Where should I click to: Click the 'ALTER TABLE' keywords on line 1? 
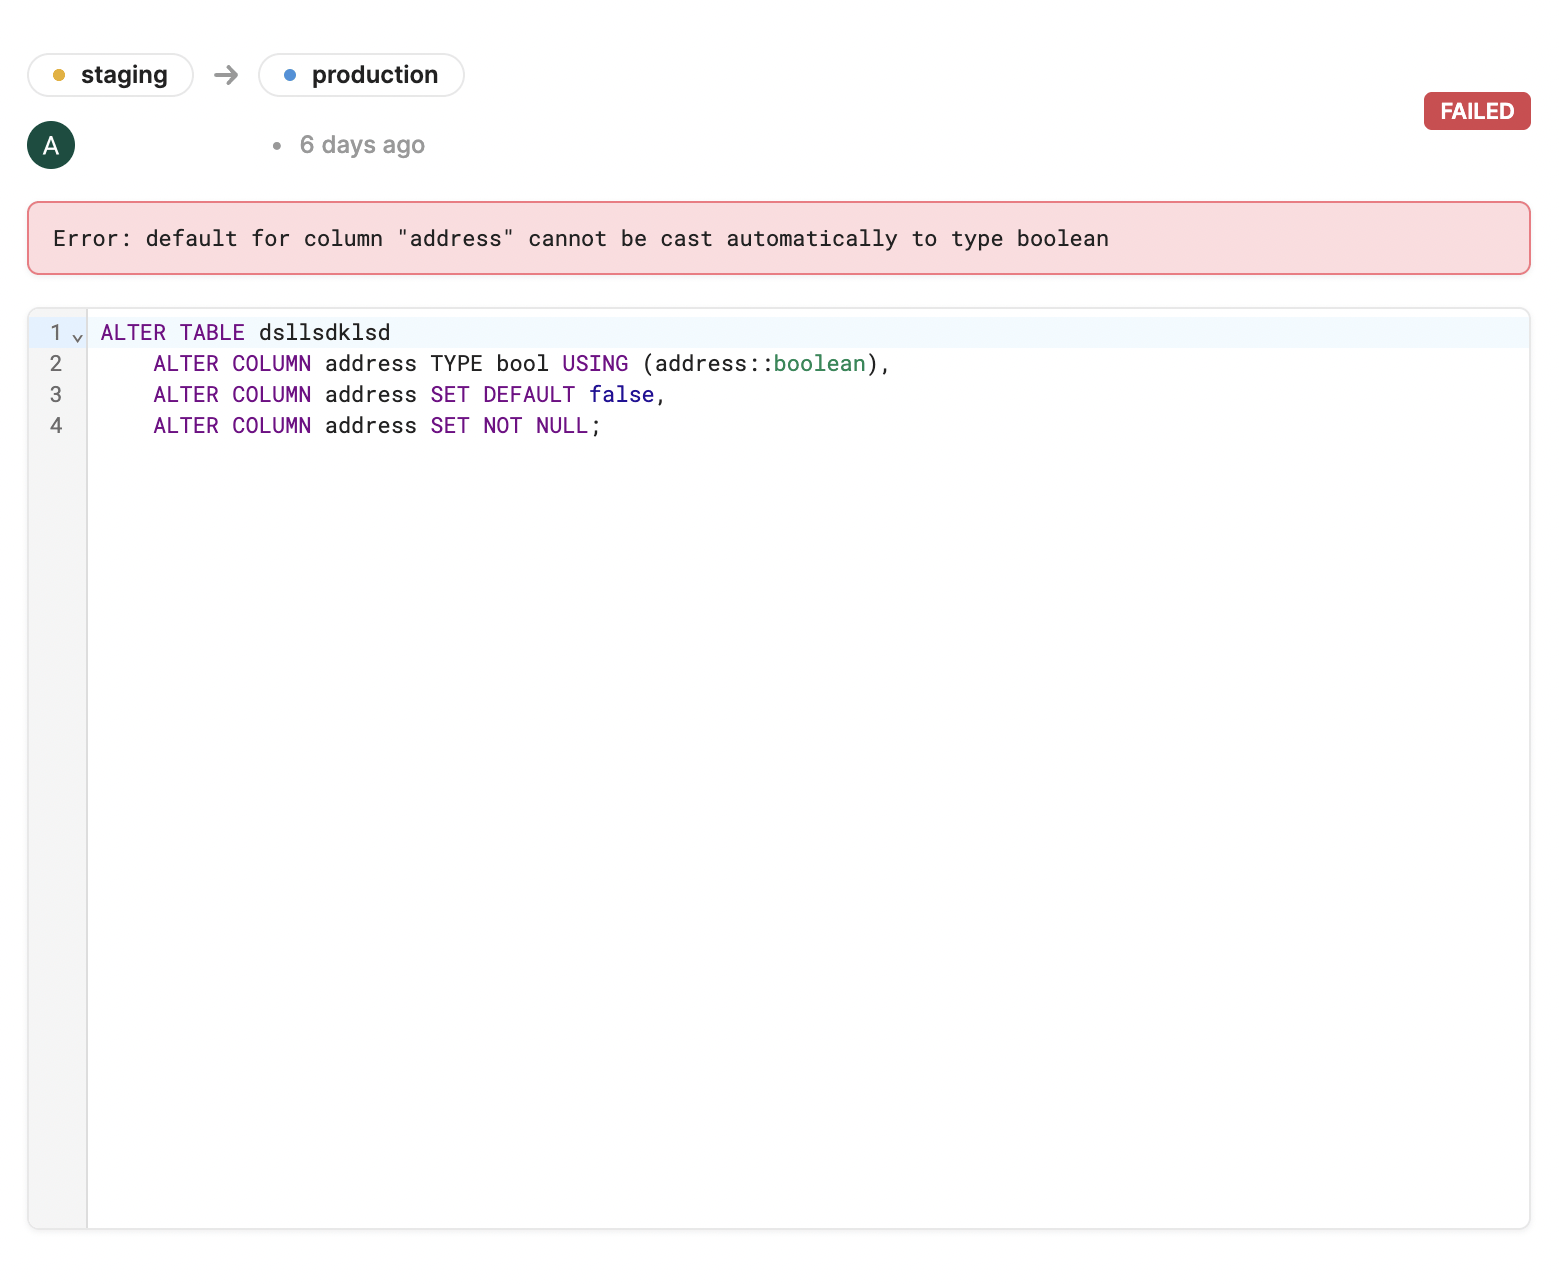click(173, 332)
